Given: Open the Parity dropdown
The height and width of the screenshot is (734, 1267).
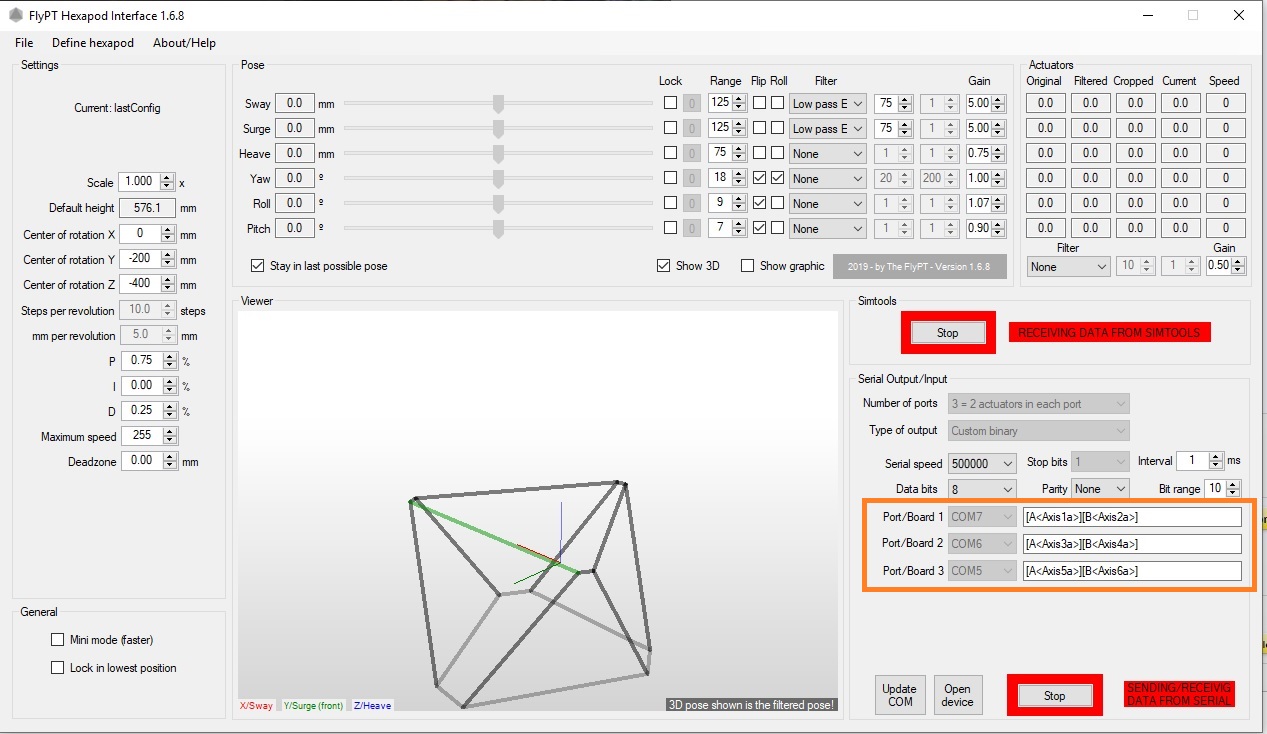Looking at the screenshot, I should (x=1100, y=488).
